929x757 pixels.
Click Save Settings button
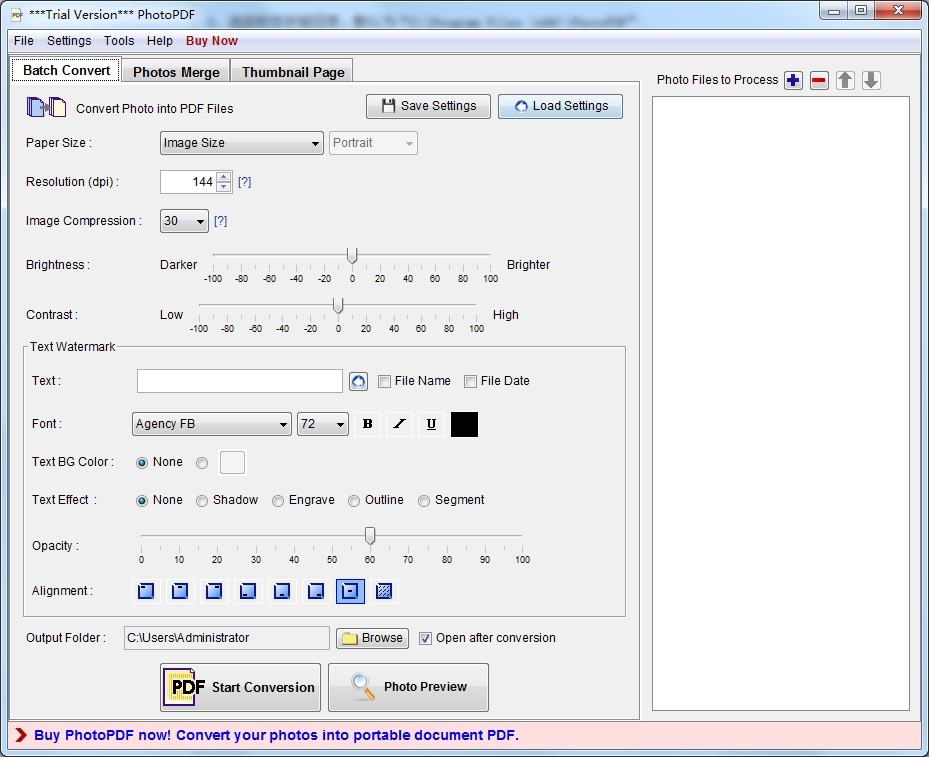point(428,106)
